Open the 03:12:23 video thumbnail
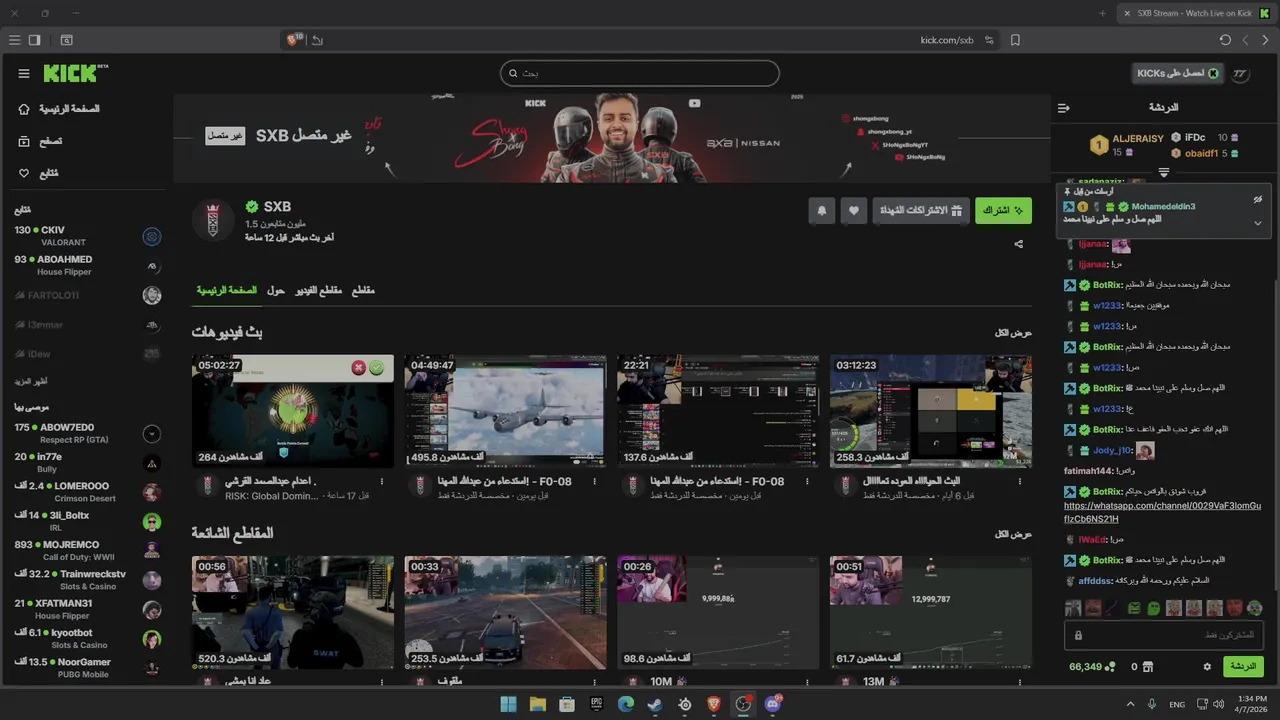Image resolution: width=1280 pixels, height=720 pixels. pyautogui.click(x=931, y=411)
